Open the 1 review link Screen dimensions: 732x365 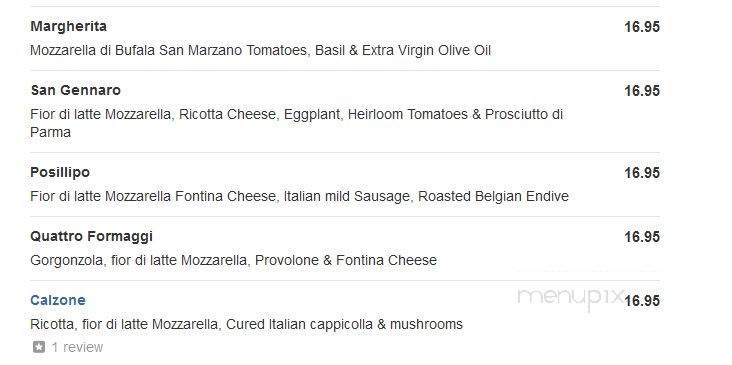(77, 347)
